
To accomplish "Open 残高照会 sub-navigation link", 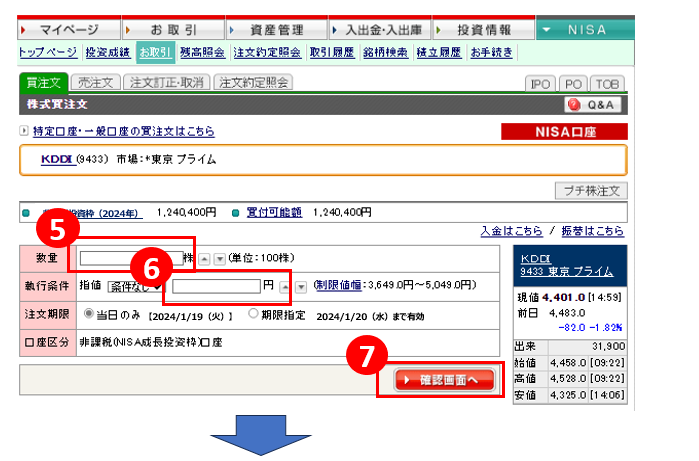I will point(202,53).
